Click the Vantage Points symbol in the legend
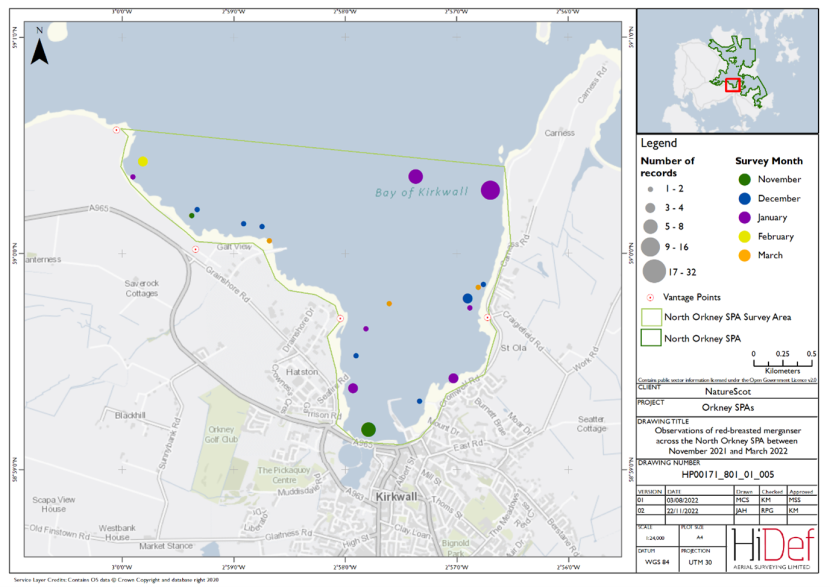830x587 pixels. 650,297
